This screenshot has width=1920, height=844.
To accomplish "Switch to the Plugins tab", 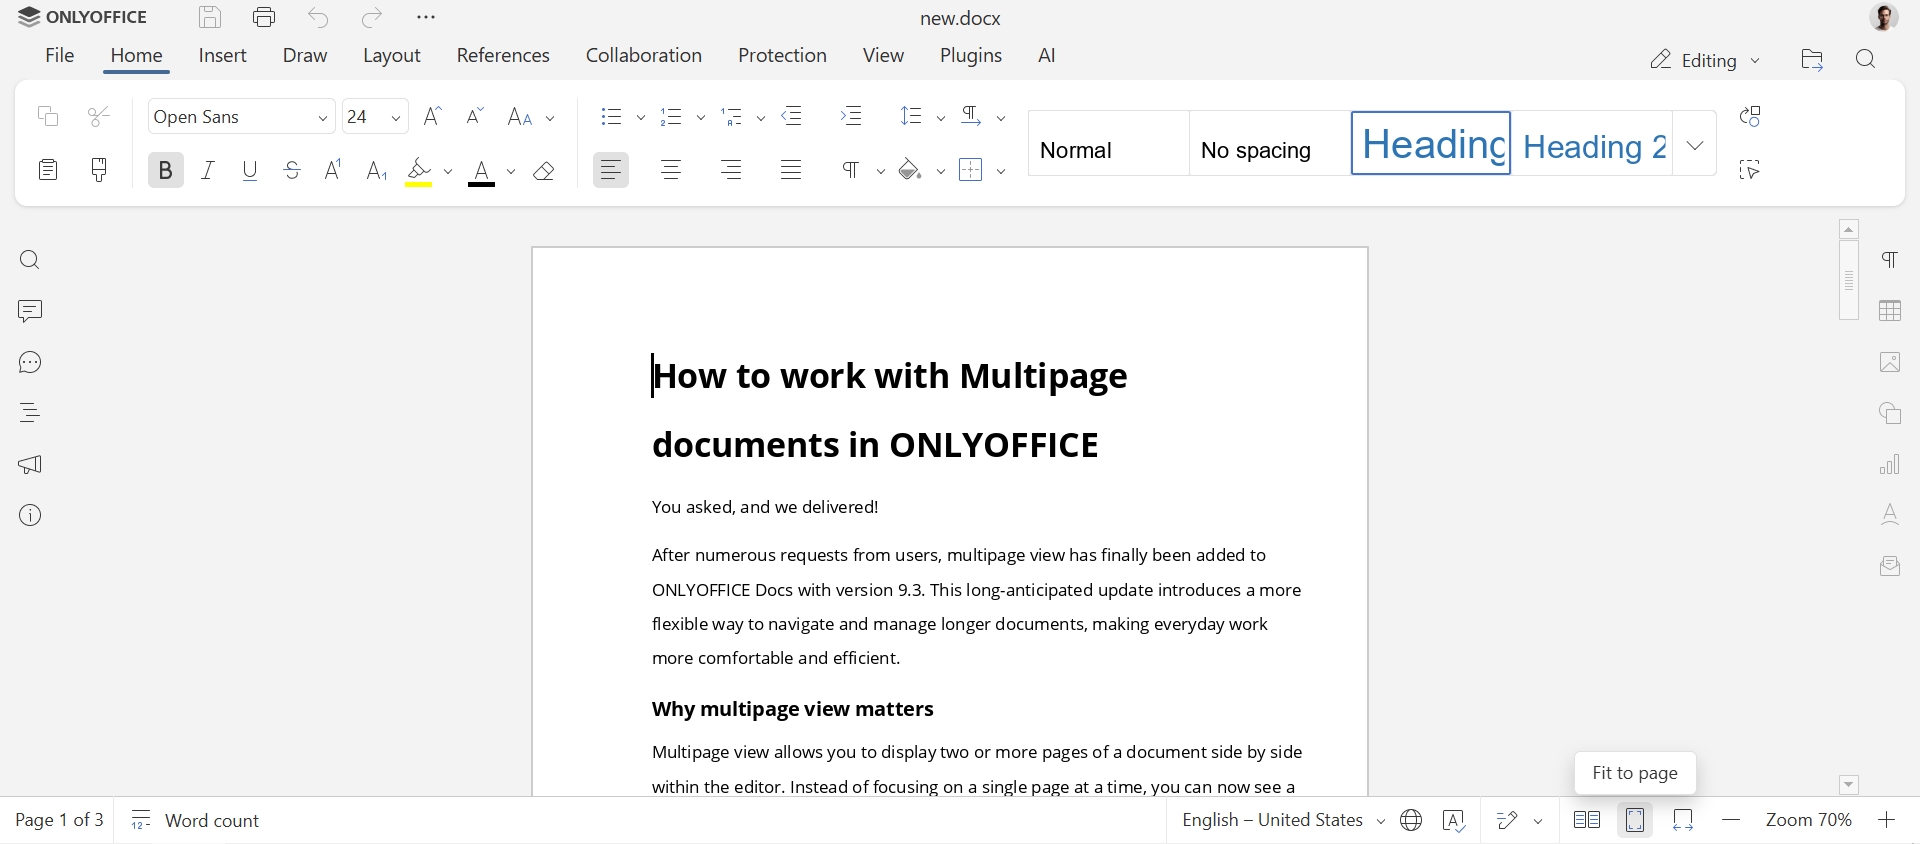I will [971, 55].
